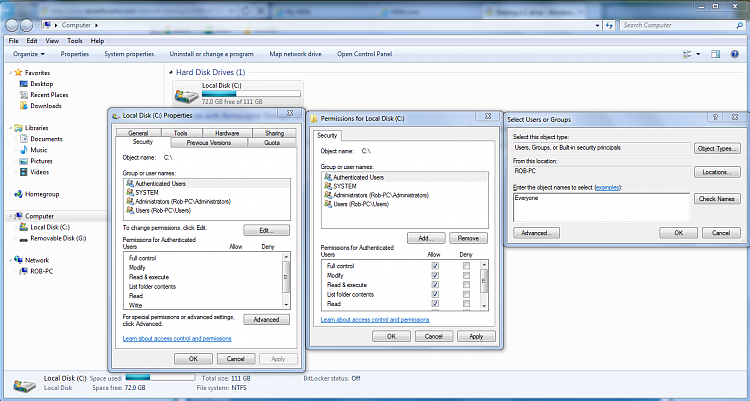Toggle Deny checkbox for List folder contents

(466, 294)
